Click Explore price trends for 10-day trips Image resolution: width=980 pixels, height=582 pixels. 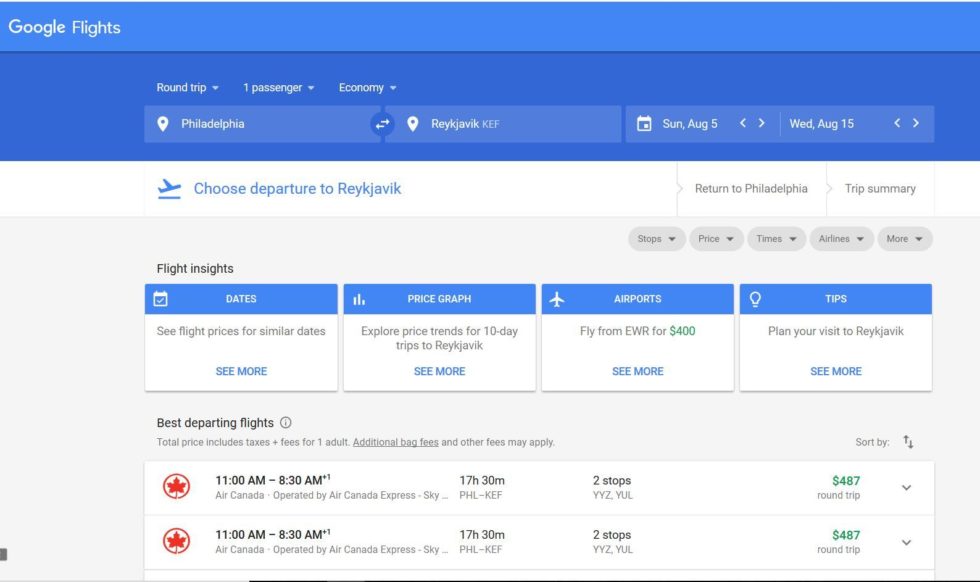(439, 338)
